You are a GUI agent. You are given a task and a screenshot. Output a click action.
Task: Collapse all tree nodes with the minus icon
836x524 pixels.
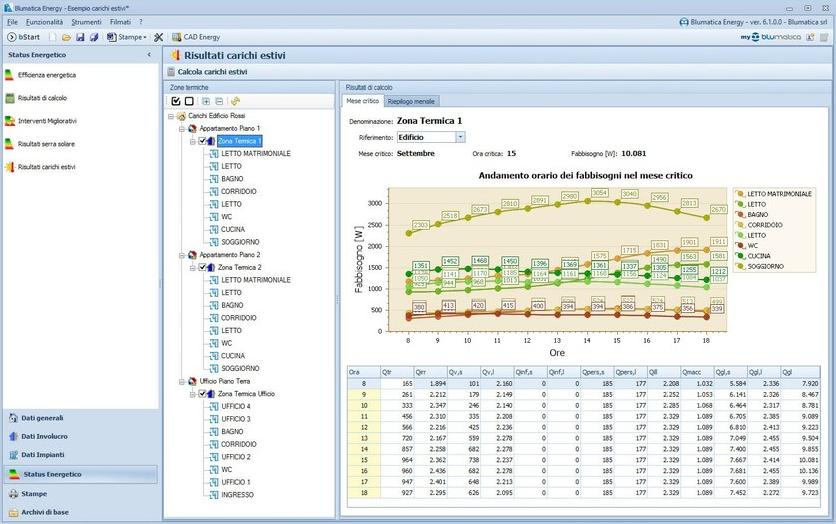tap(219, 101)
